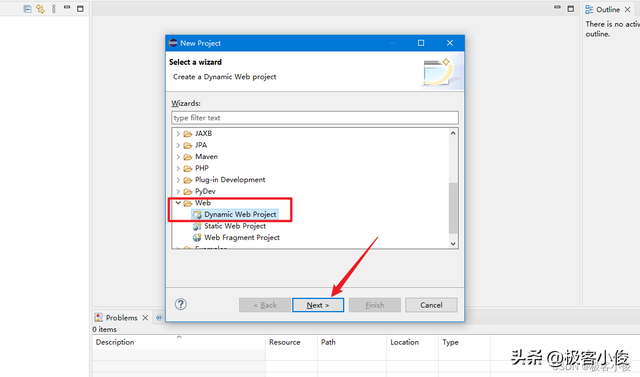Expand the PHP folder

(x=178, y=168)
